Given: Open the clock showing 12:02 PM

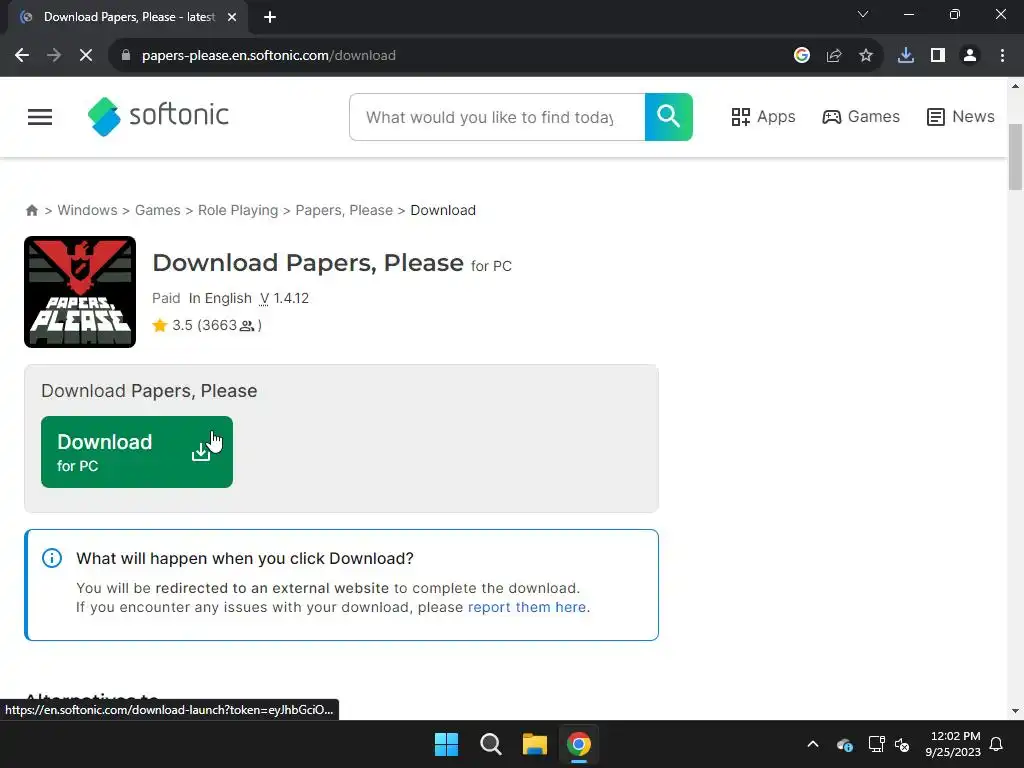Looking at the screenshot, I should click(x=953, y=744).
